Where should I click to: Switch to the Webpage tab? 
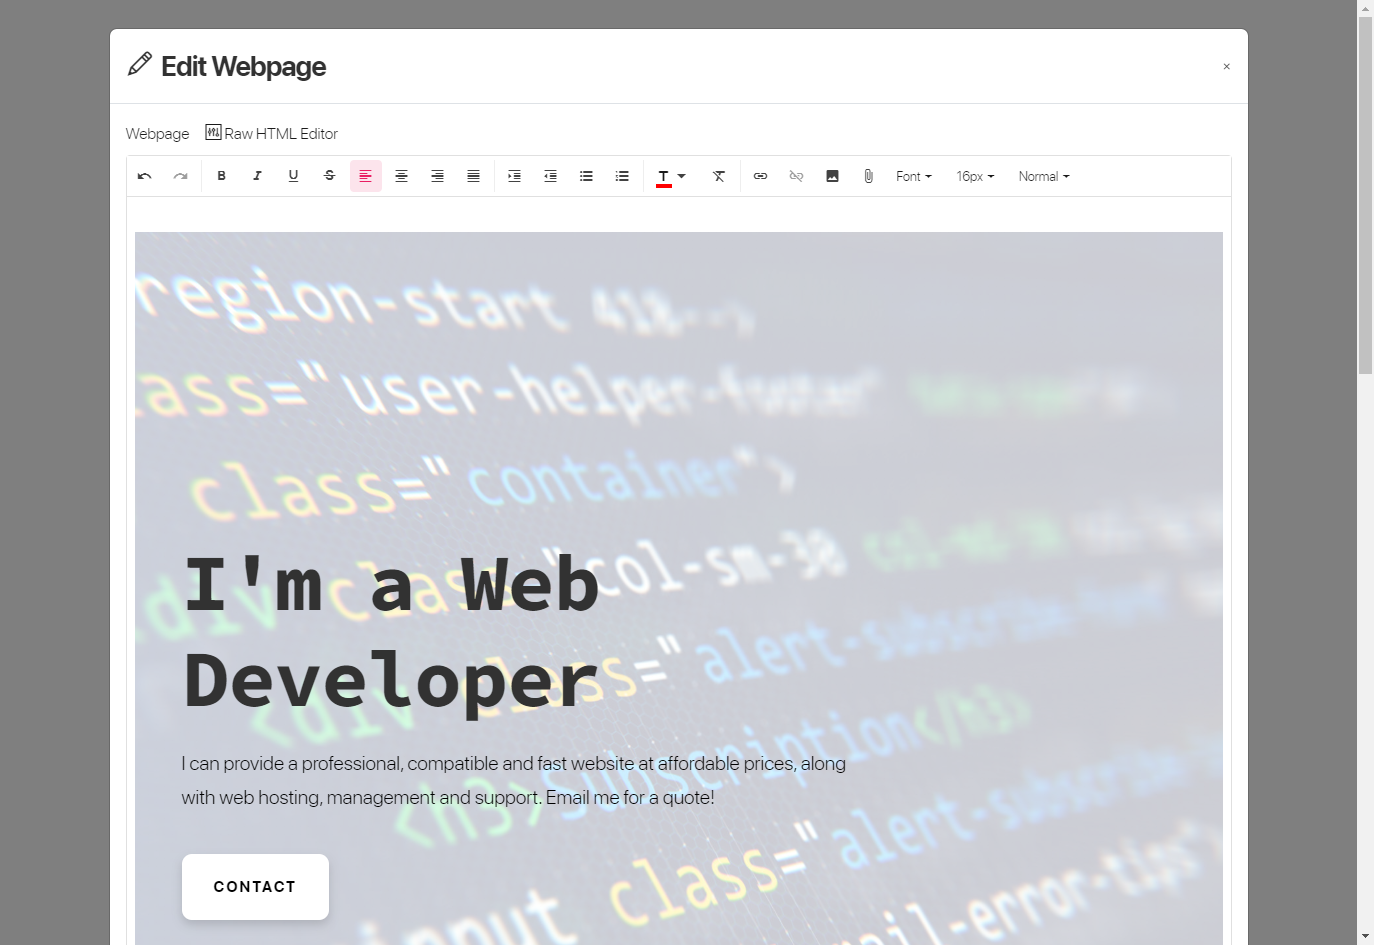pos(157,134)
